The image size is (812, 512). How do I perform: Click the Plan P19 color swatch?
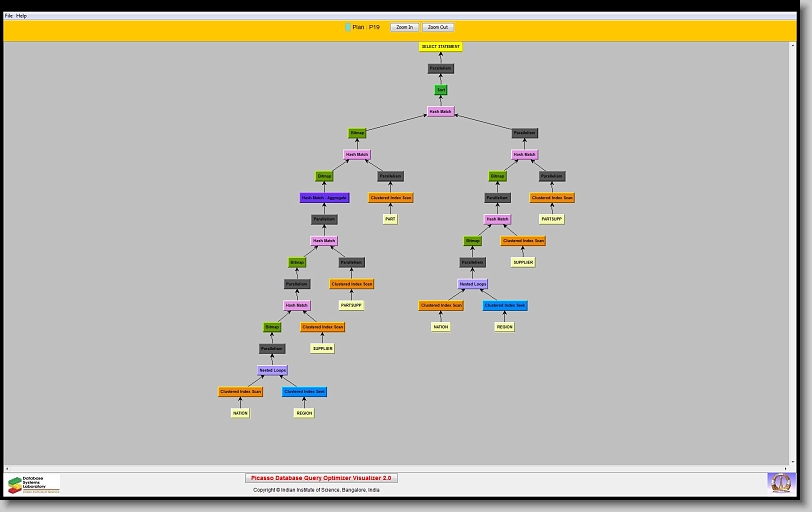click(348, 27)
